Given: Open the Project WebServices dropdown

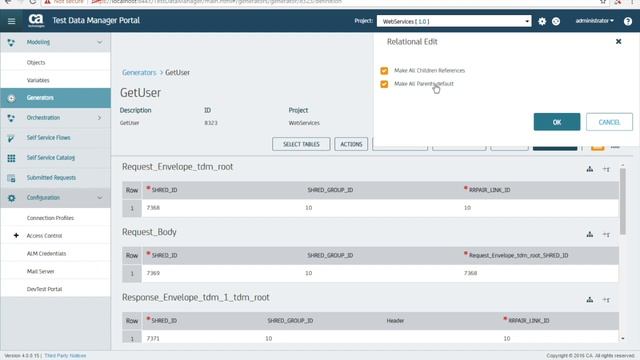Looking at the screenshot, I should click(454, 21).
